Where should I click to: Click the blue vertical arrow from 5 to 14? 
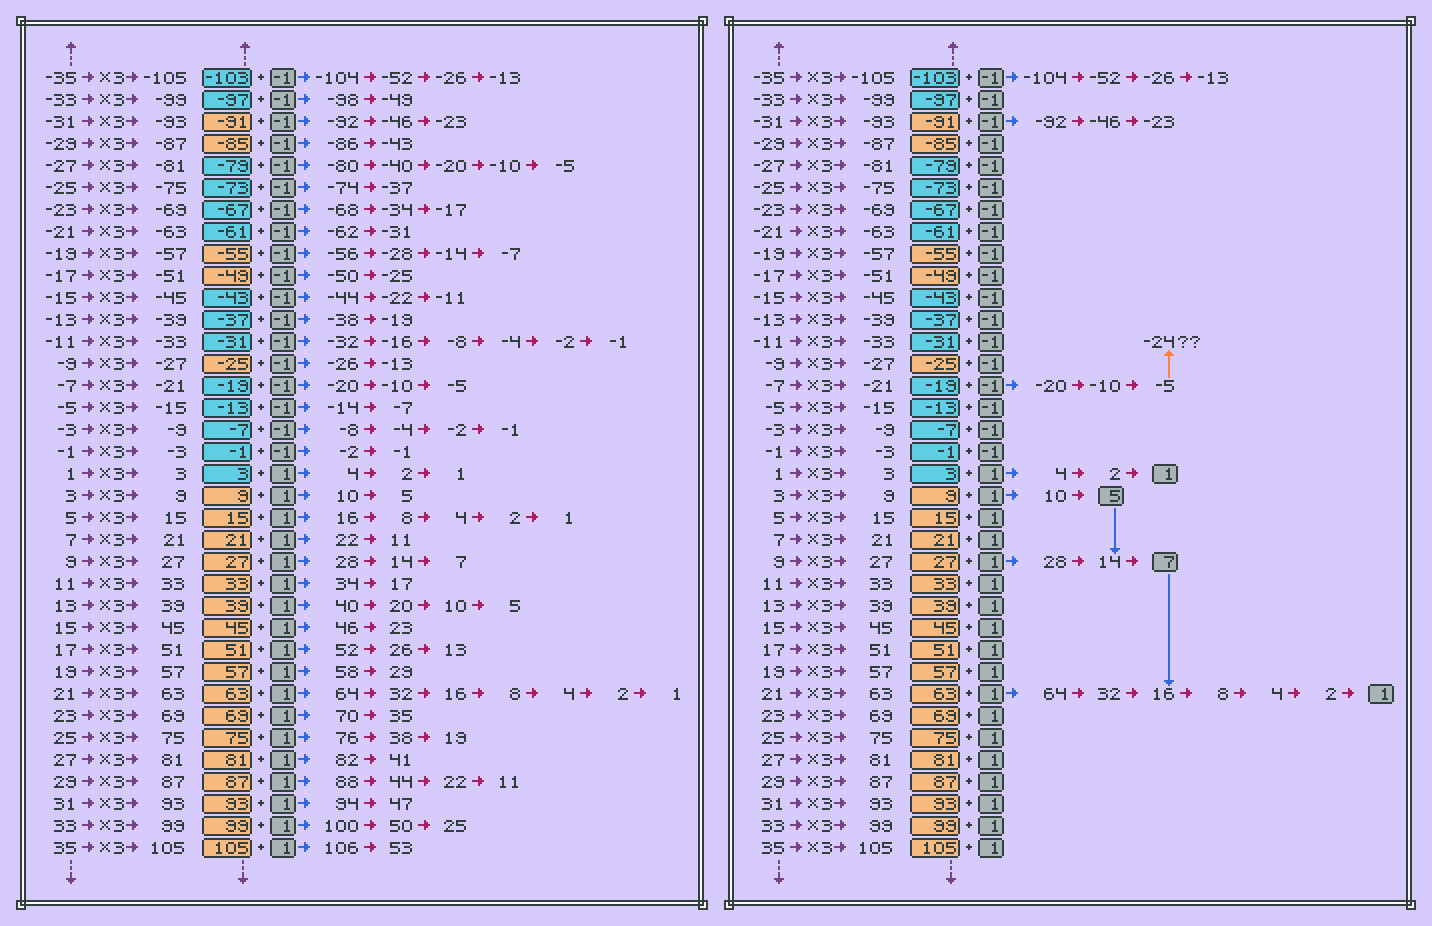point(1114,529)
